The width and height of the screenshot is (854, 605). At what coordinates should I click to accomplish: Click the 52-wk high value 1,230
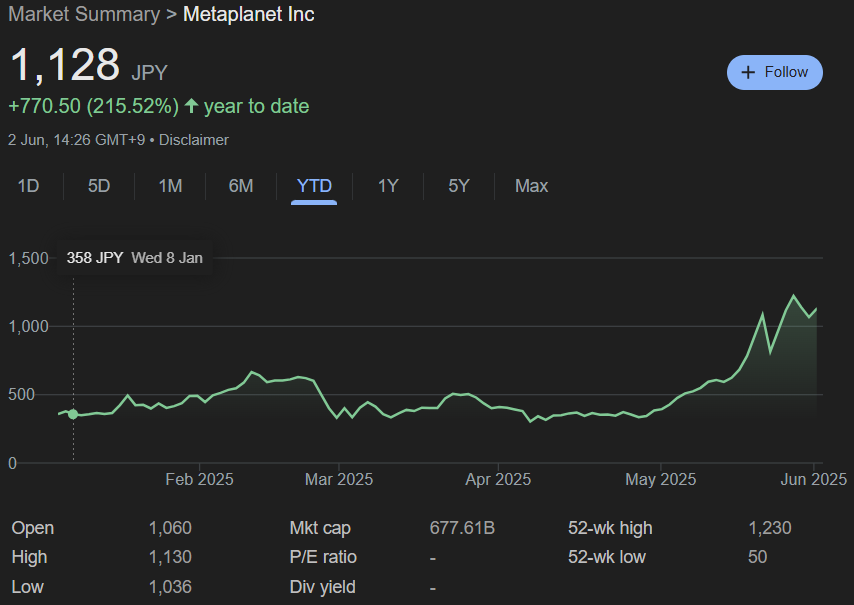click(x=770, y=528)
